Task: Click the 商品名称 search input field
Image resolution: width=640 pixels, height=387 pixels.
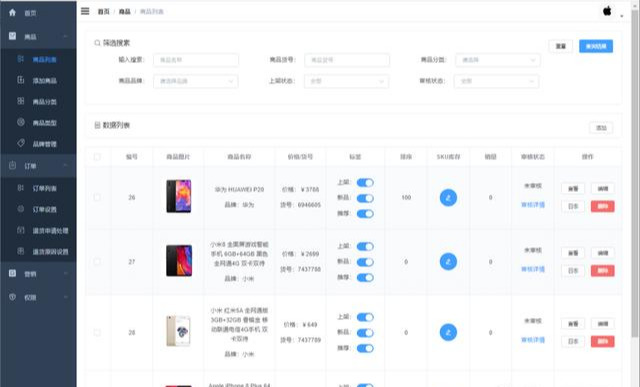Action: (x=196, y=60)
